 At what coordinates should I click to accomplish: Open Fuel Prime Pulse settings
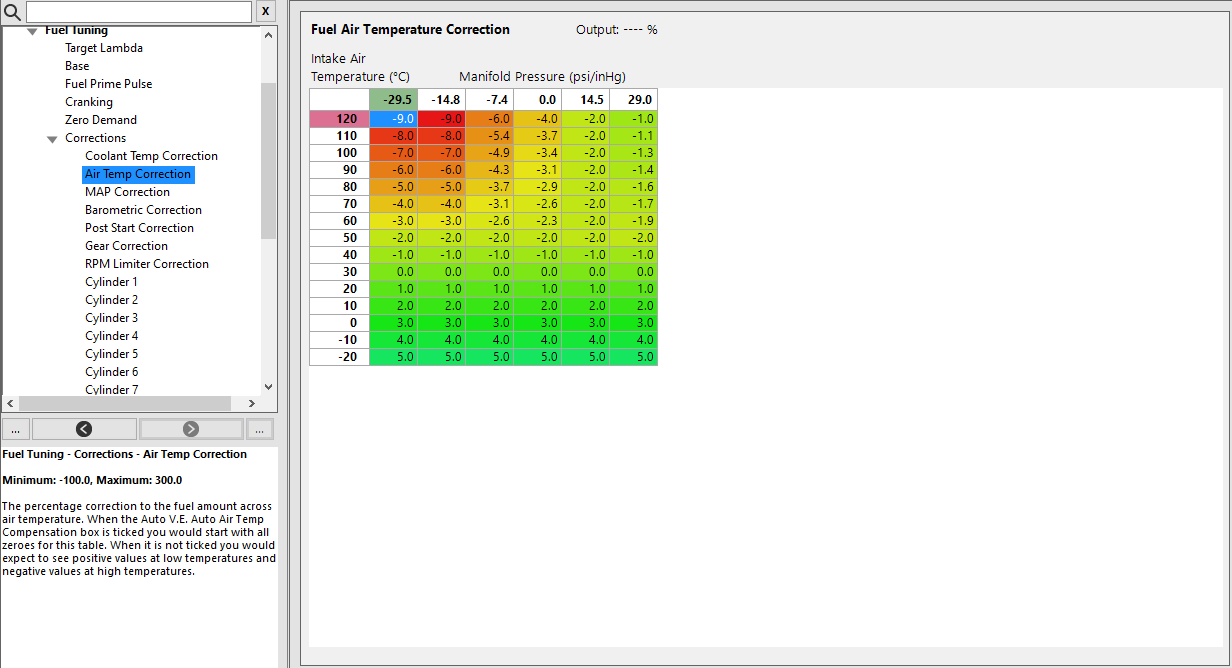(x=109, y=84)
